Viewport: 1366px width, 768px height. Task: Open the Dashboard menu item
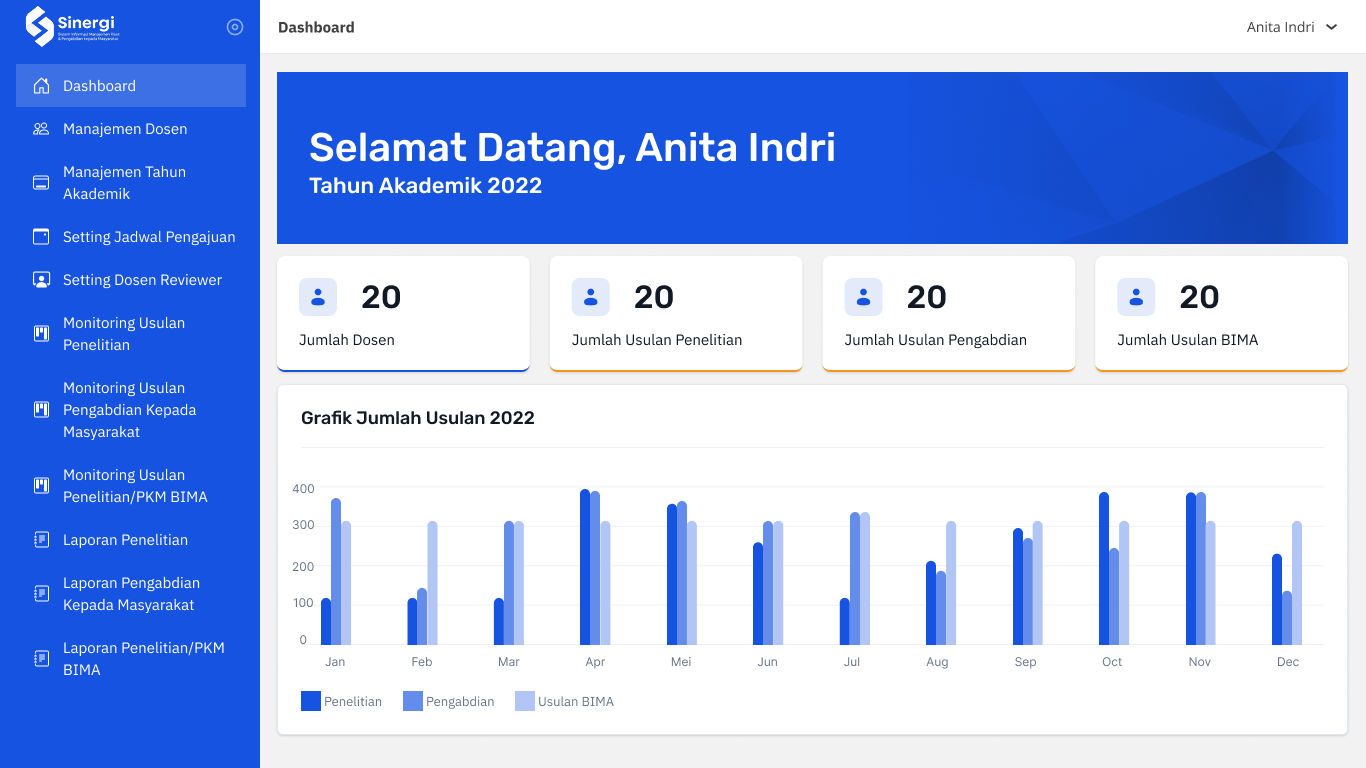tap(131, 86)
